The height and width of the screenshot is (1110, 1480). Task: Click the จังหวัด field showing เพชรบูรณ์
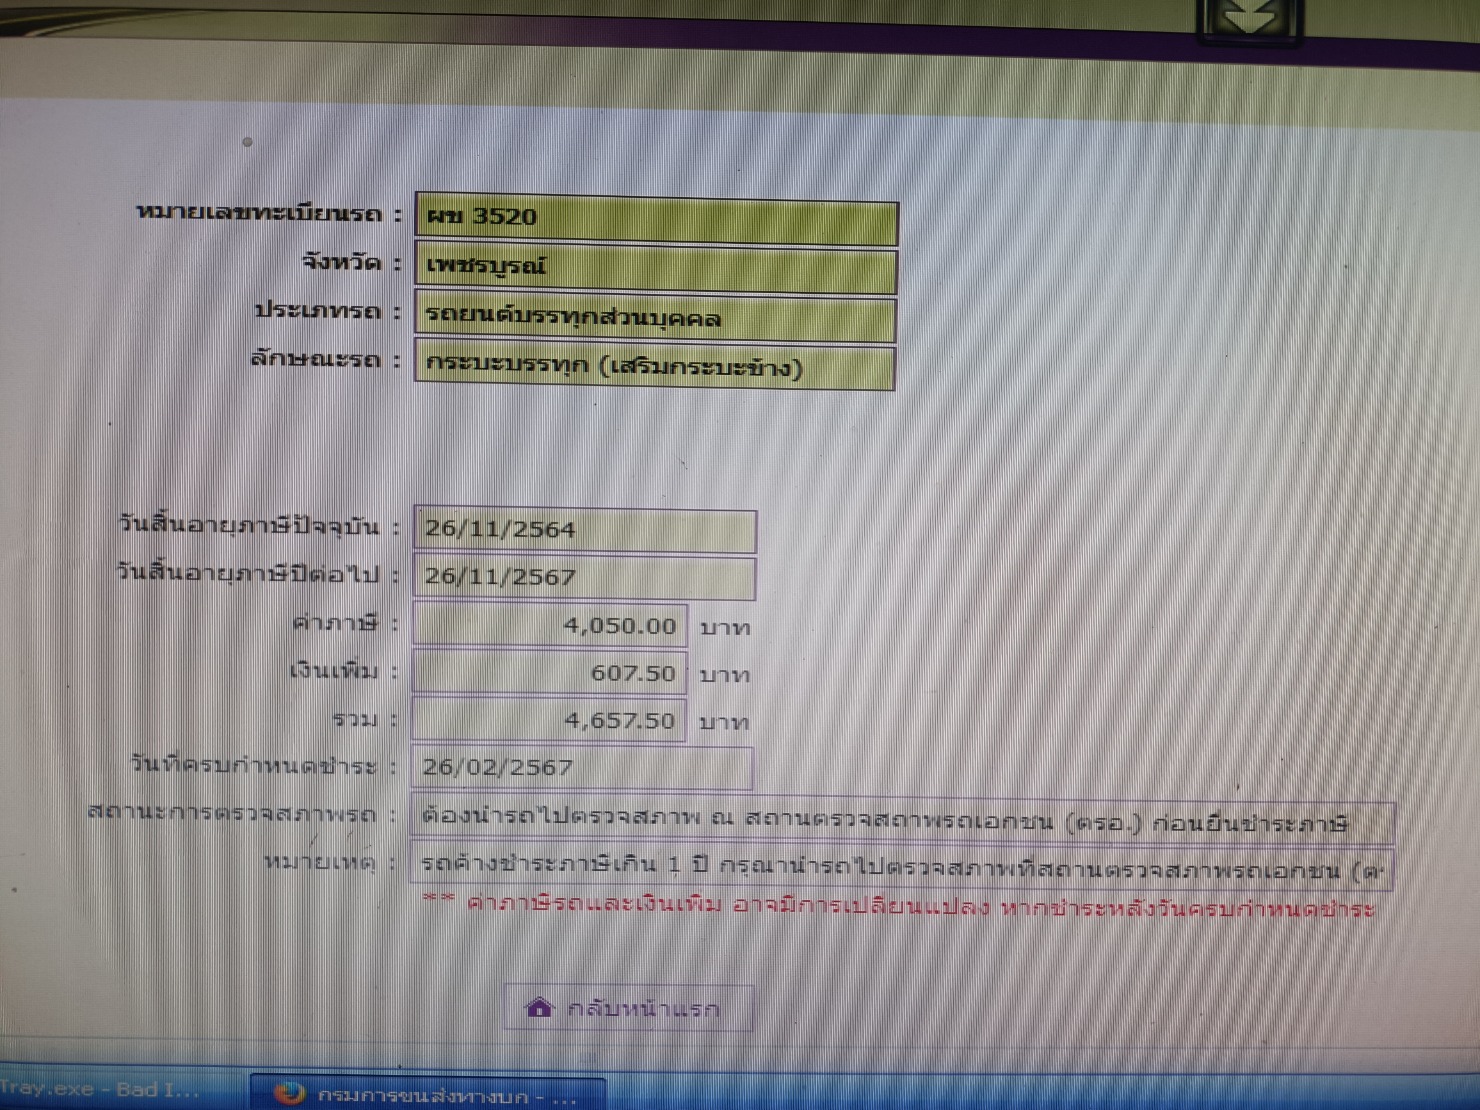click(x=656, y=267)
